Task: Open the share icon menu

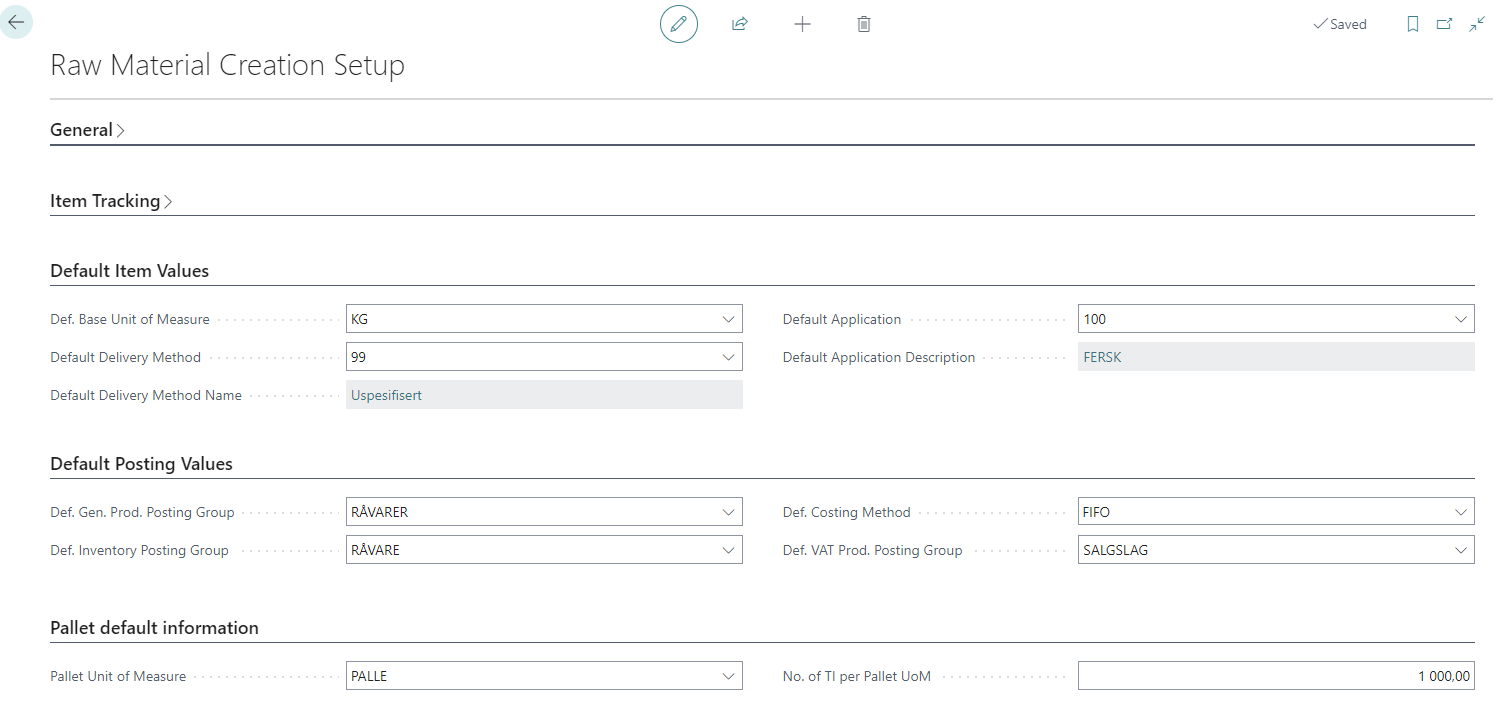Action: (x=740, y=24)
